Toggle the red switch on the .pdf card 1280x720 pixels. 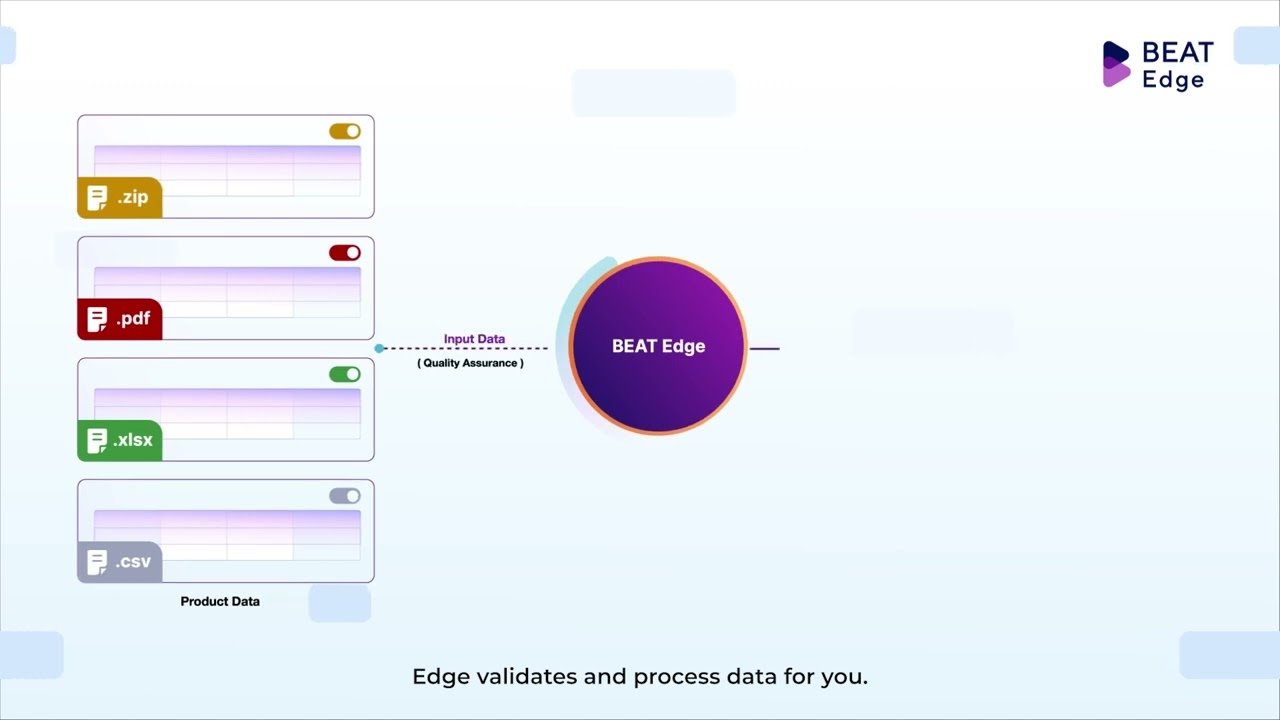(x=345, y=253)
